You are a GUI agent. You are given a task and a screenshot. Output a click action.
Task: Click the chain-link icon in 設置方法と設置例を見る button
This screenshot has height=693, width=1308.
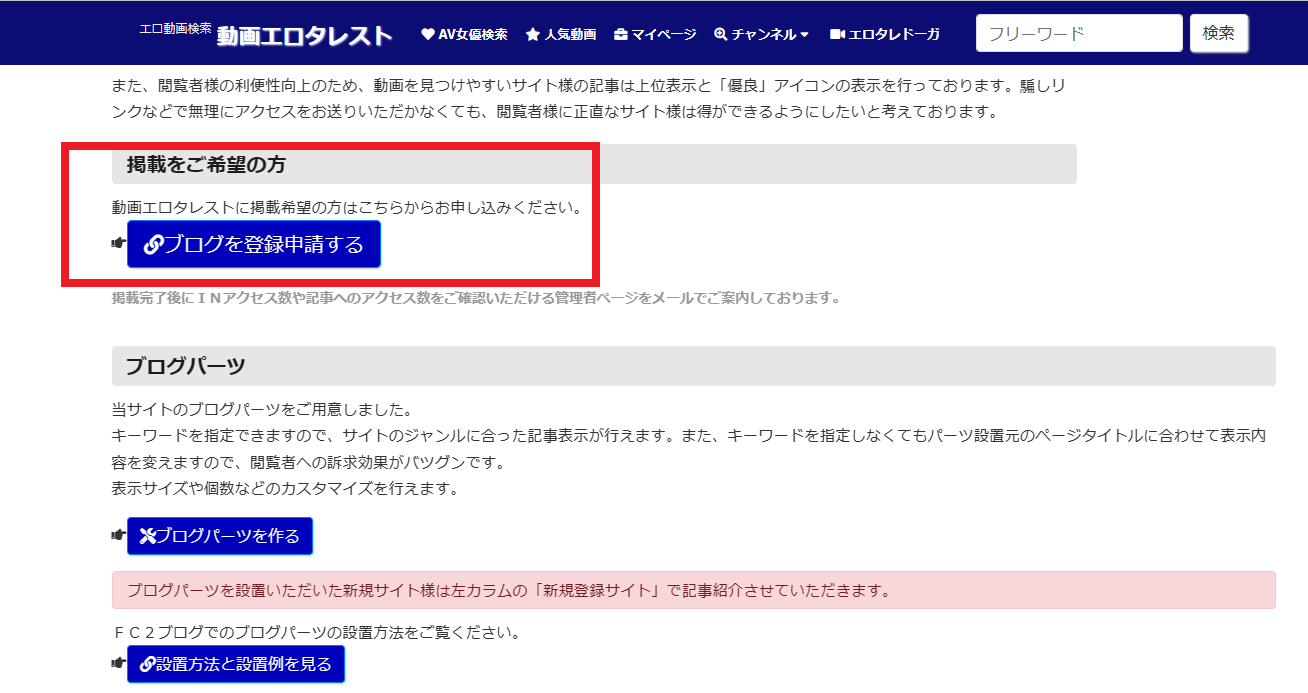coord(147,664)
